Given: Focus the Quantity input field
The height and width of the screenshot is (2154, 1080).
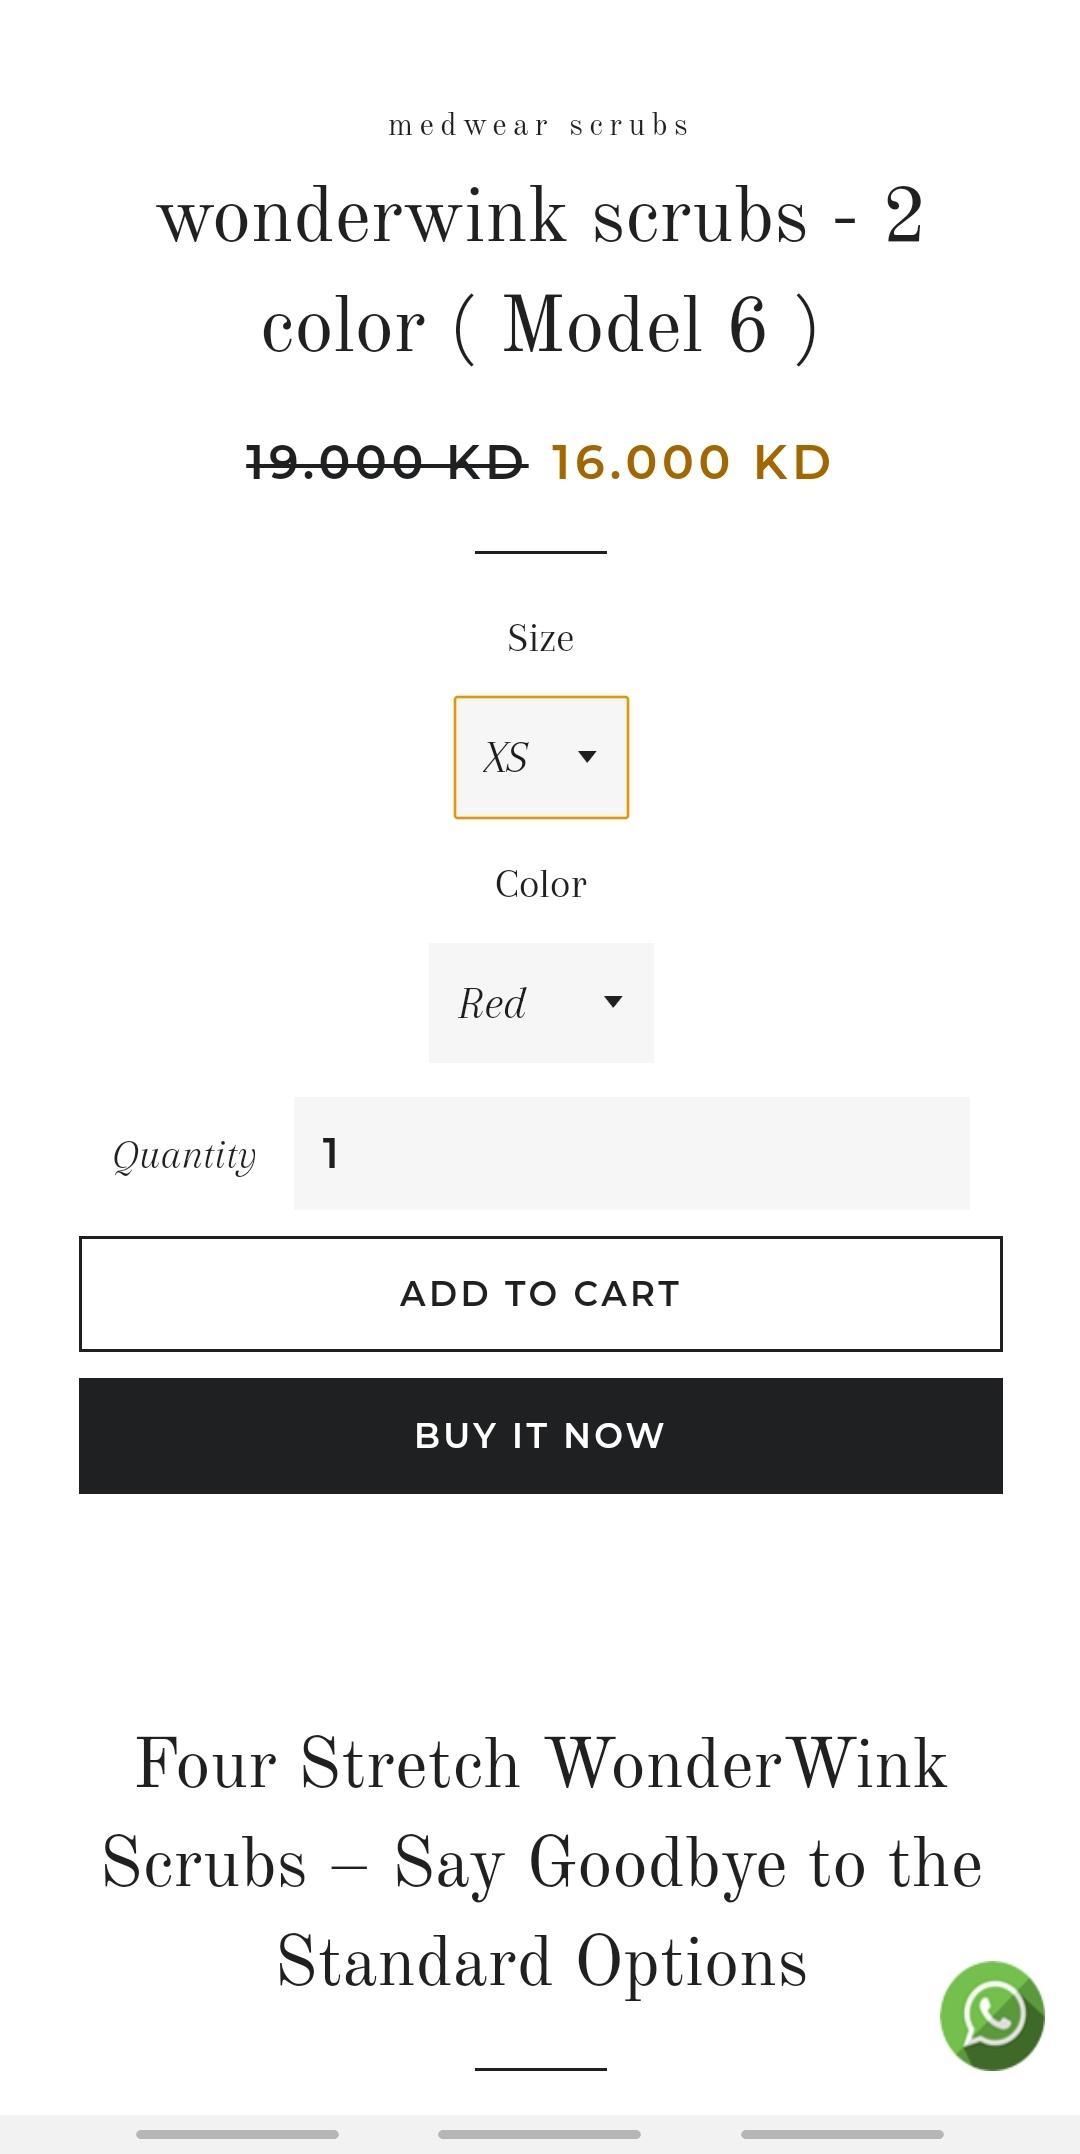Looking at the screenshot, I should (631, 1153).
